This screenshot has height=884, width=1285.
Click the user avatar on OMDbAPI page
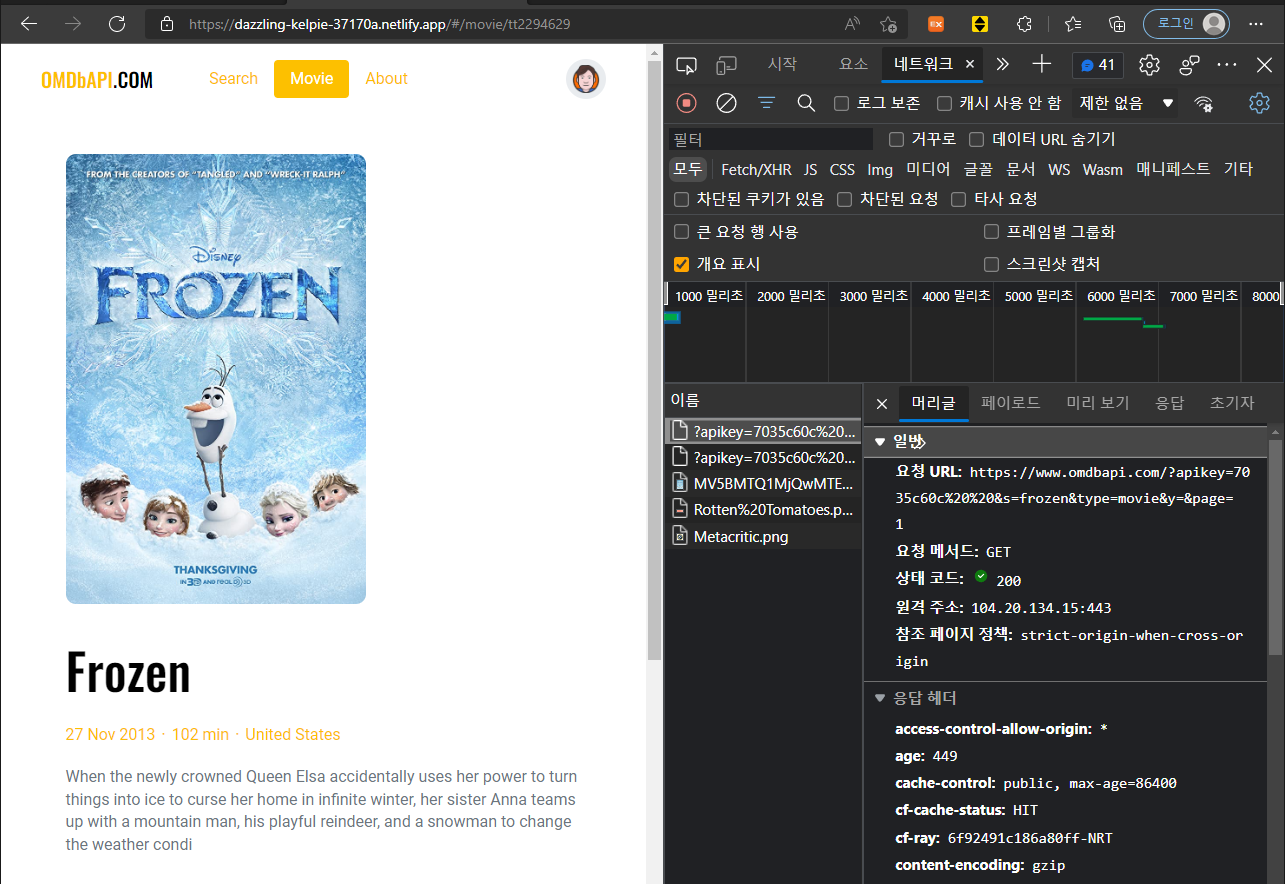(586, 79)
